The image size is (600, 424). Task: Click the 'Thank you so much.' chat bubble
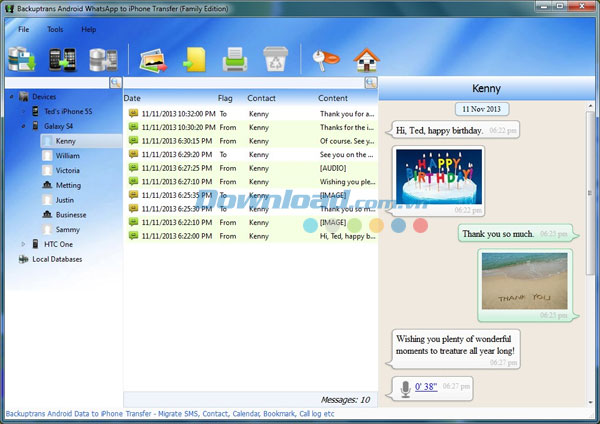(518, 233)
